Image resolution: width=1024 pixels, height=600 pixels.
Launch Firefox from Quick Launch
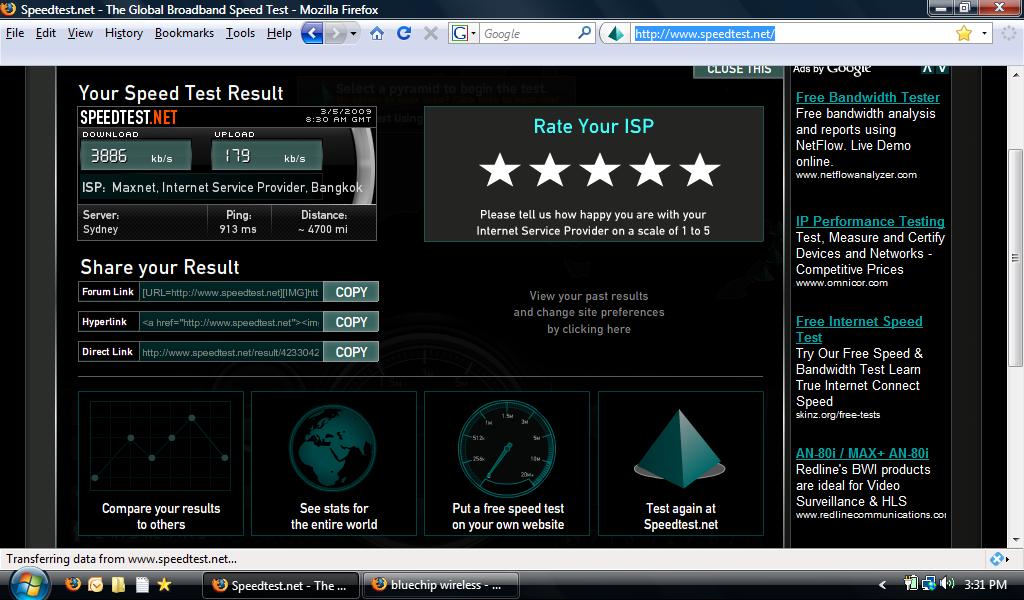[x=72, y=584]
